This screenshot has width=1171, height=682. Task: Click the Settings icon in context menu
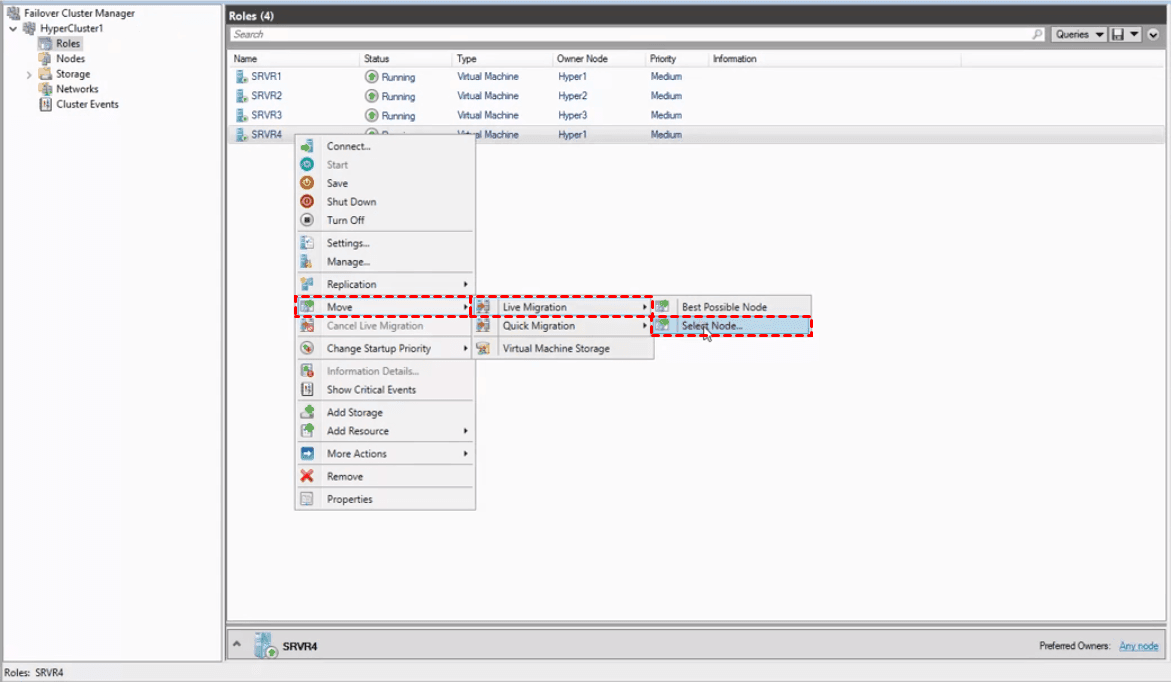coord(307,244)
